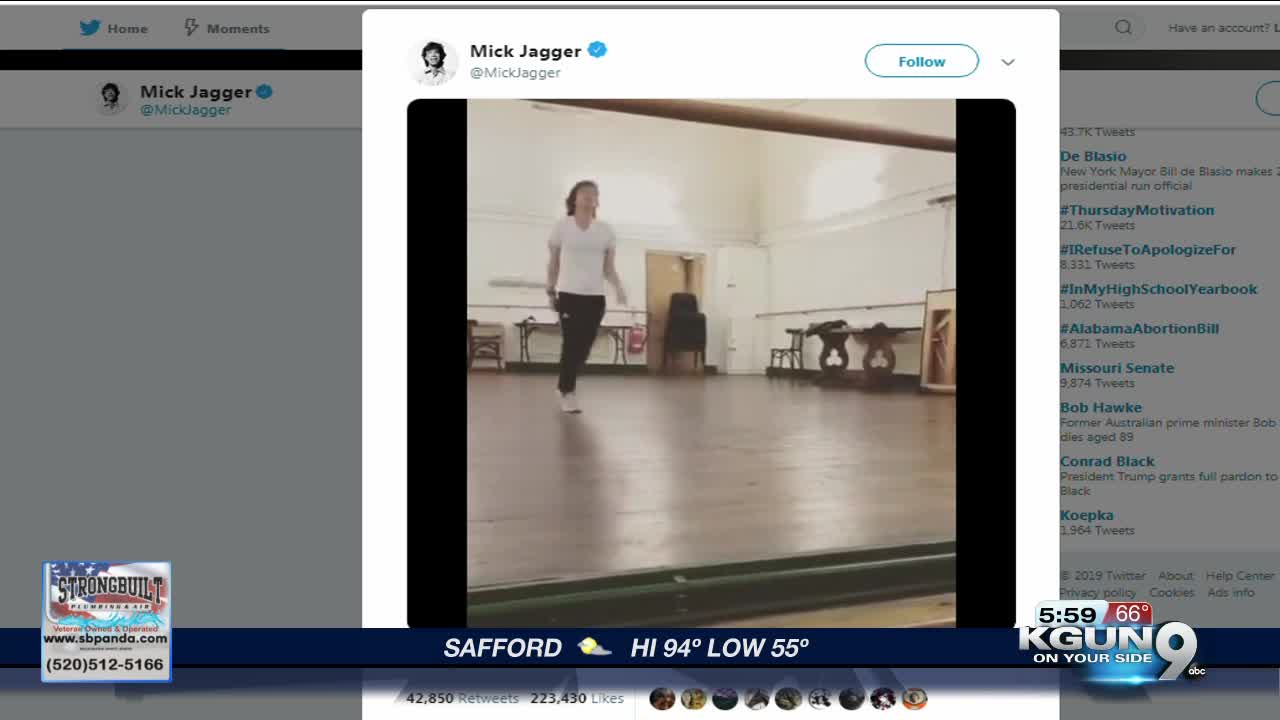Click verified badge on background profile name

(265, 91)
